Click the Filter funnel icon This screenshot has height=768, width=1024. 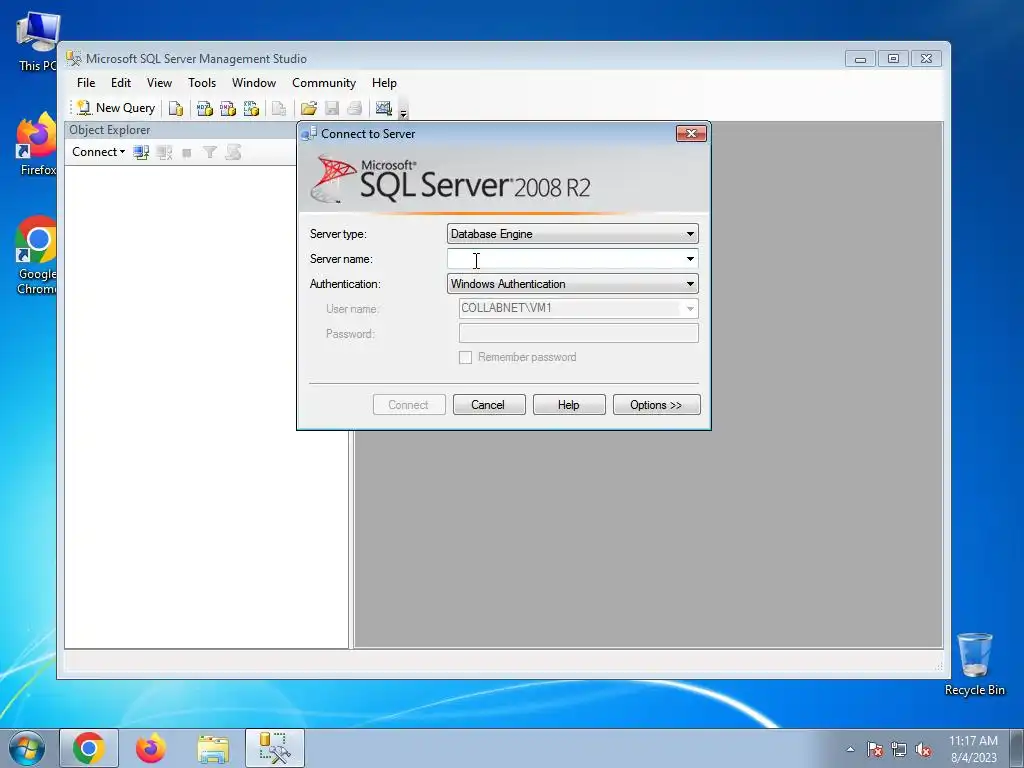pos(210,153)
